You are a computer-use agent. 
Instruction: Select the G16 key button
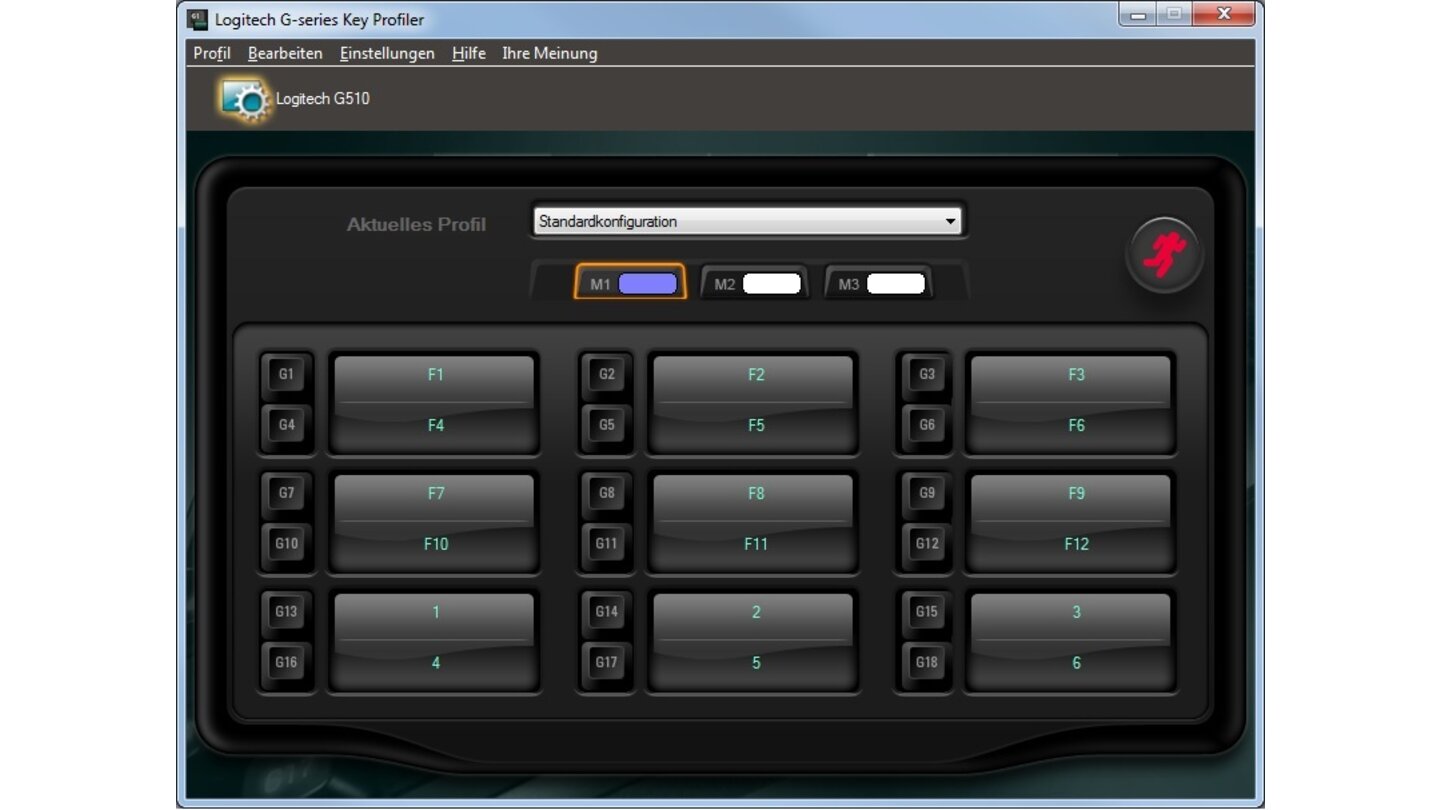287,662
